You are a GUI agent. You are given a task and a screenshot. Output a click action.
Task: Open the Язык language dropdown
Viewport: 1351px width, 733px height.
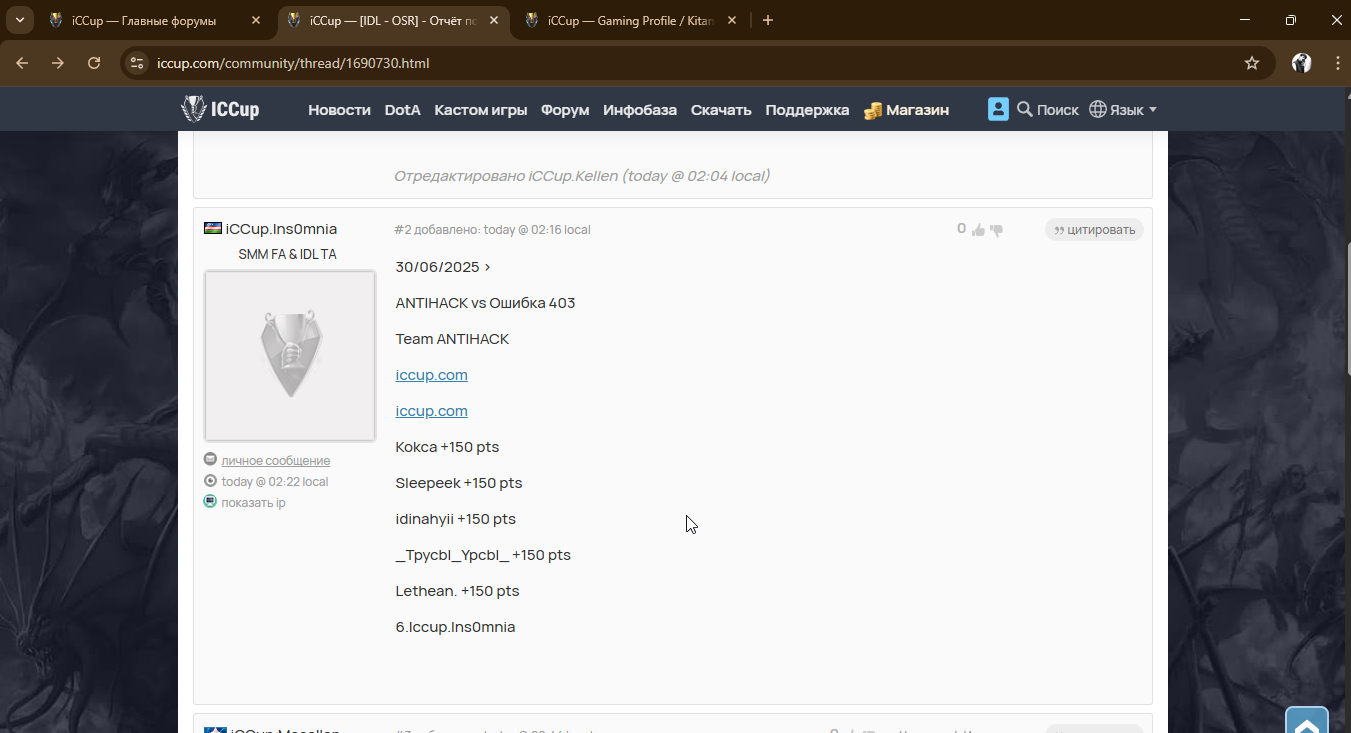(1123, 110)
